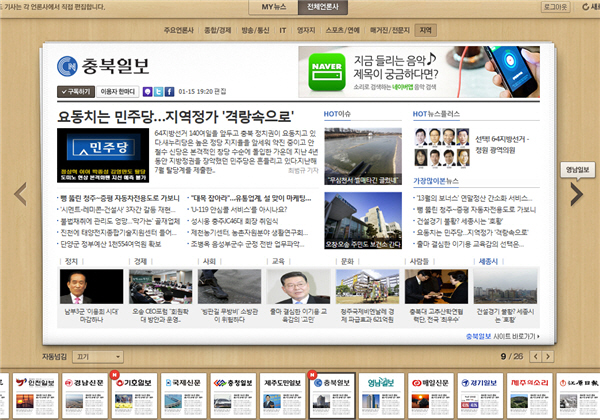Viewport: 600px width, 420px height.
Task: Select the 기호일보 thumbnail in bottom strip
Action: (x=134, y=396)
